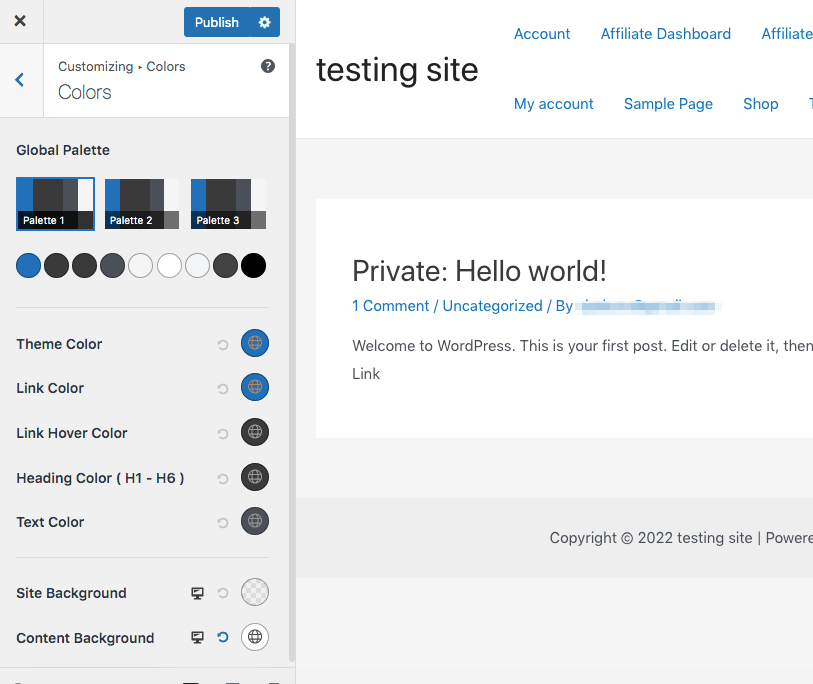Open the Theme Color picker
The width and height of the screenshot is (813, 684).
point(255,344)
